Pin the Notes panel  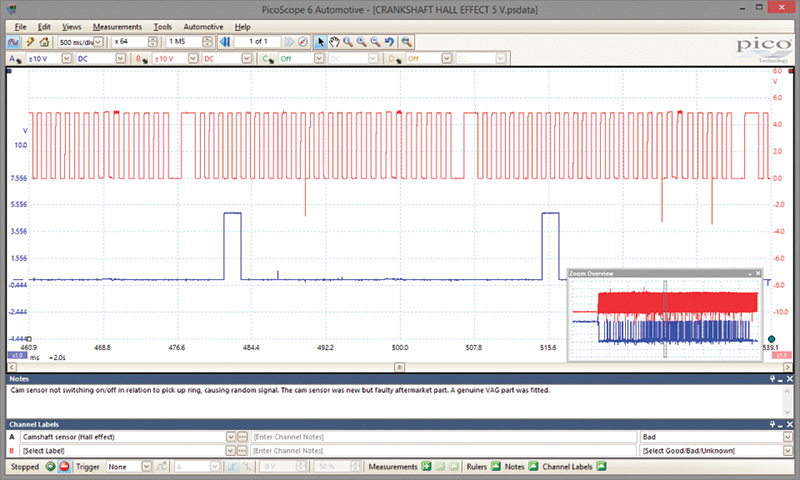772,379
